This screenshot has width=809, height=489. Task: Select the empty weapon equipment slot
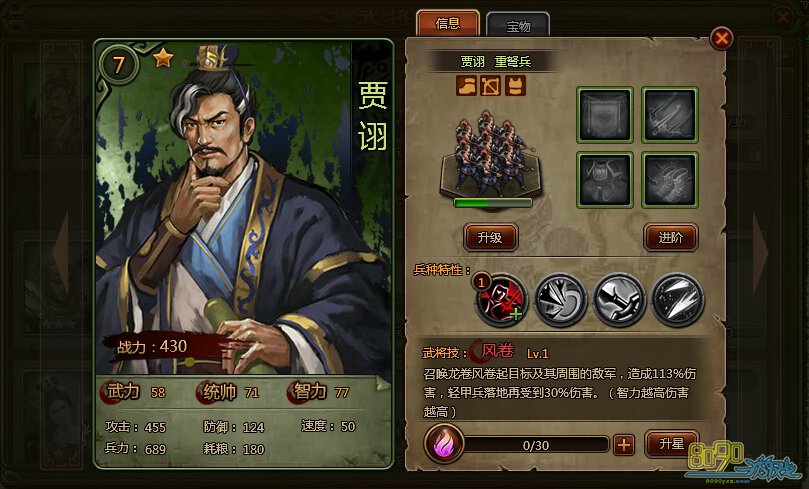click(x=670, y=115)
